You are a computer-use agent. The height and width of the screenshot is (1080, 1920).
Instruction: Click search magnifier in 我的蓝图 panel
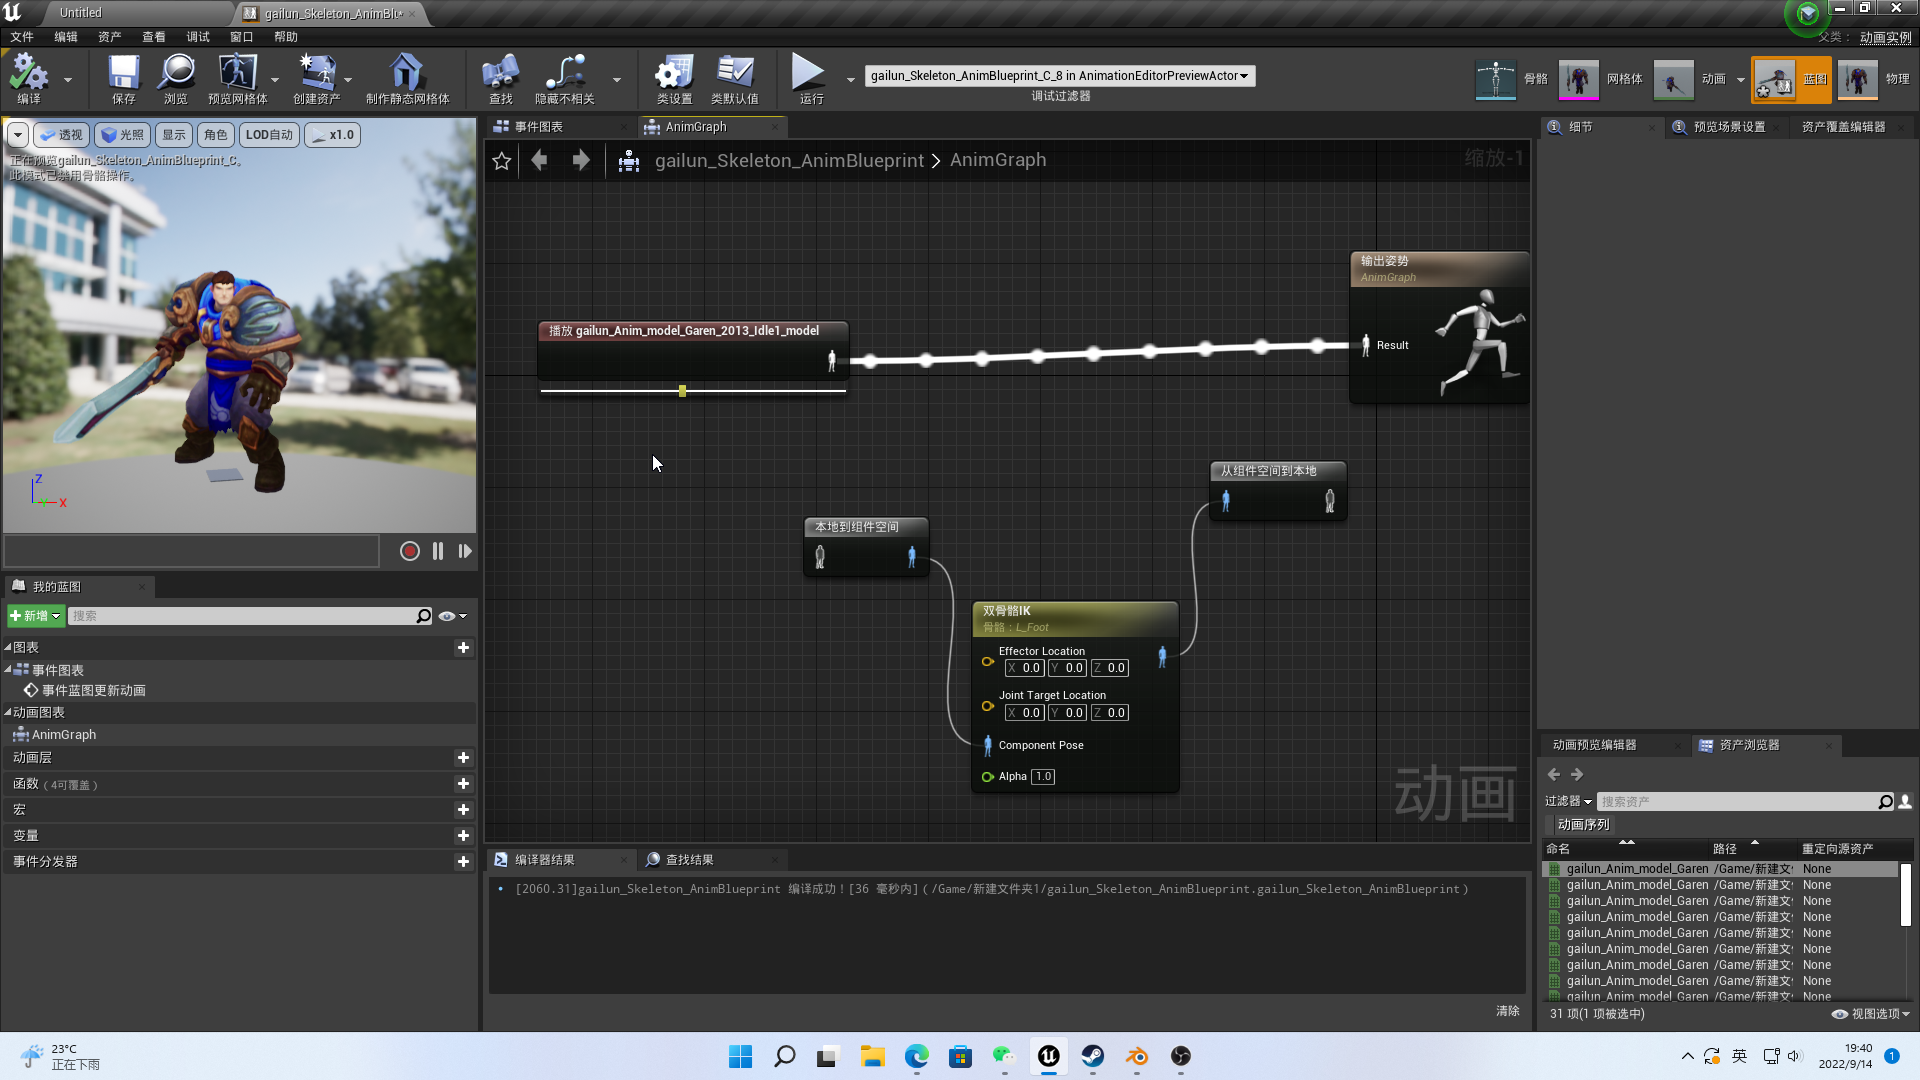[x=424, y=616]
